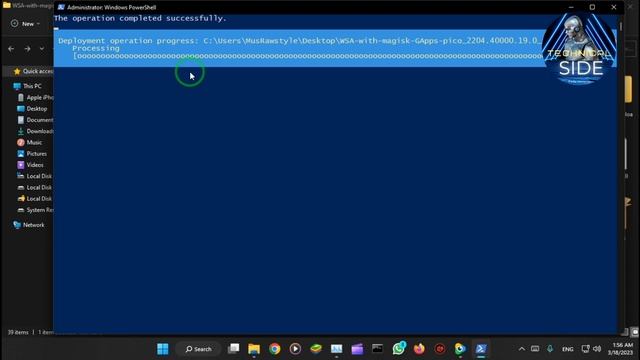This screenshot has width=640, height=360.
Task: Click the deployment progress bar
Action: coord(308,56)
